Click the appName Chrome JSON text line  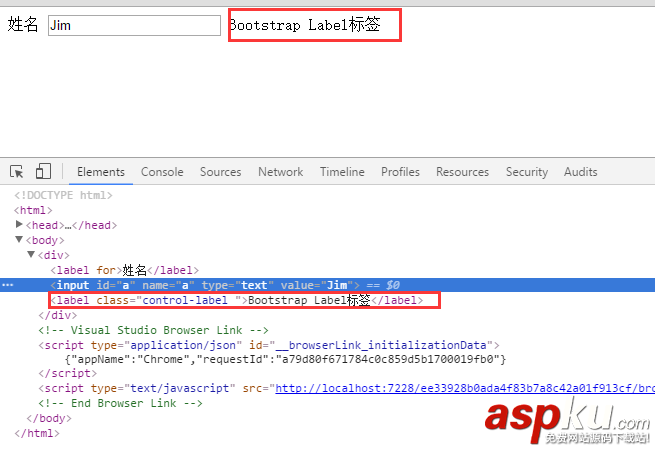tap(285, 359)
